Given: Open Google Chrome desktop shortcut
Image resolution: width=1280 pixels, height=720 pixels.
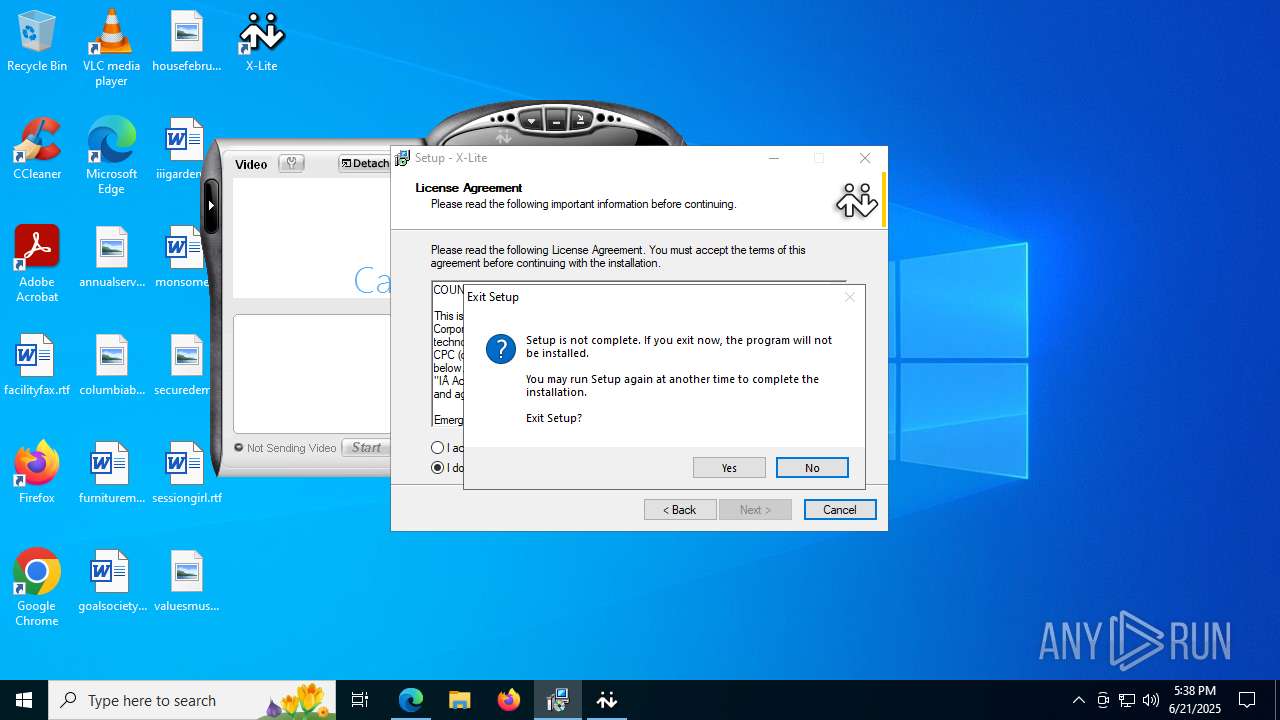Looking at the screenshot, I should click(x=37, y=588).
